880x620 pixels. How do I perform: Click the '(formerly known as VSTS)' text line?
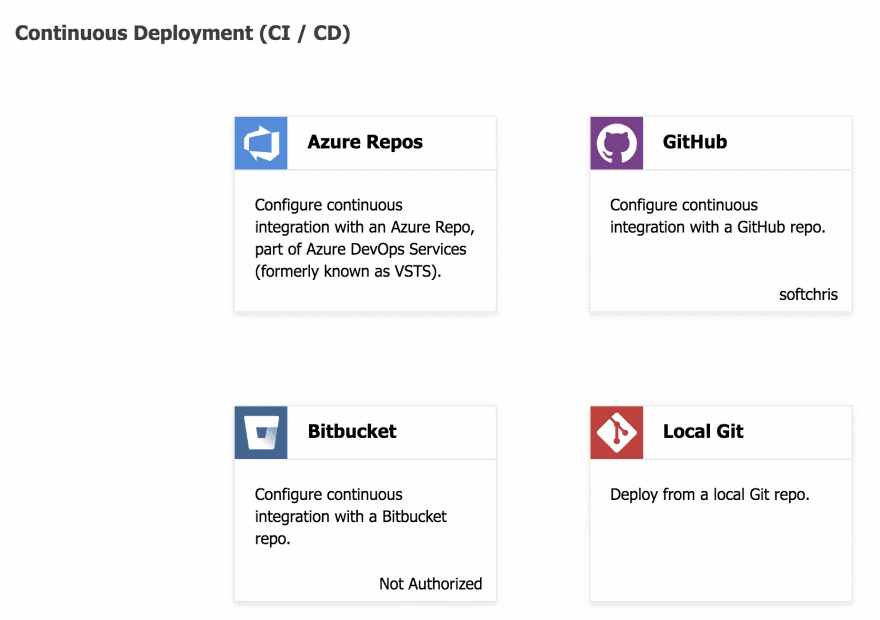(348, 271)
